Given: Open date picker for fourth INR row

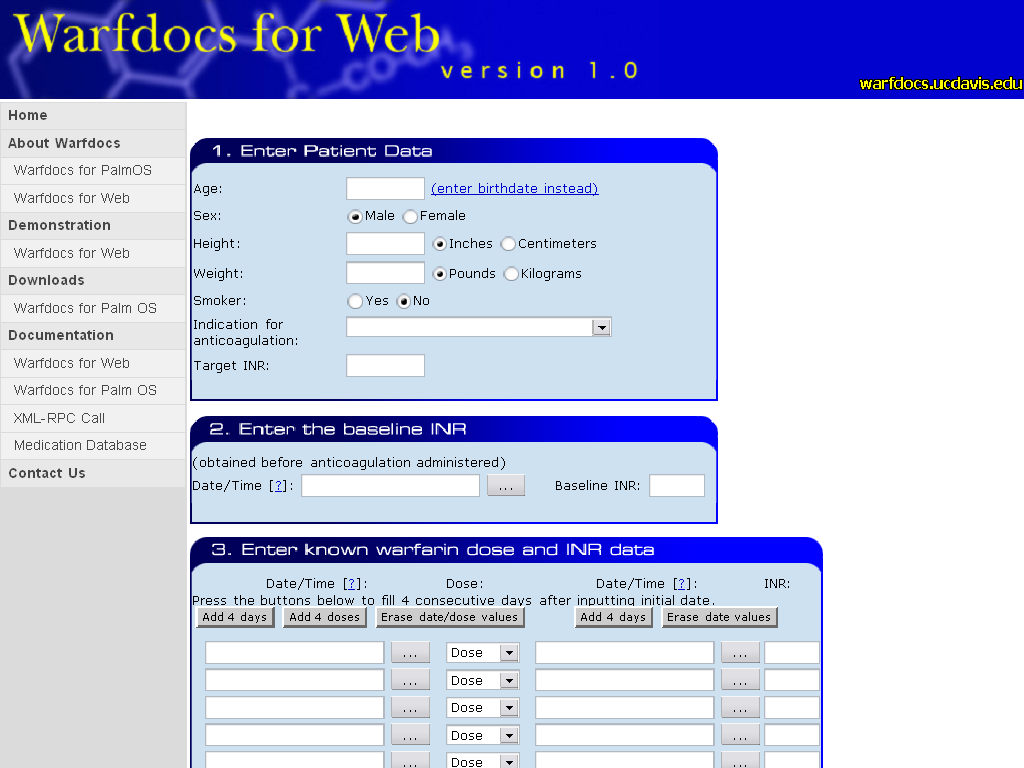Looking at the screenshot, I should pos(740,735).
